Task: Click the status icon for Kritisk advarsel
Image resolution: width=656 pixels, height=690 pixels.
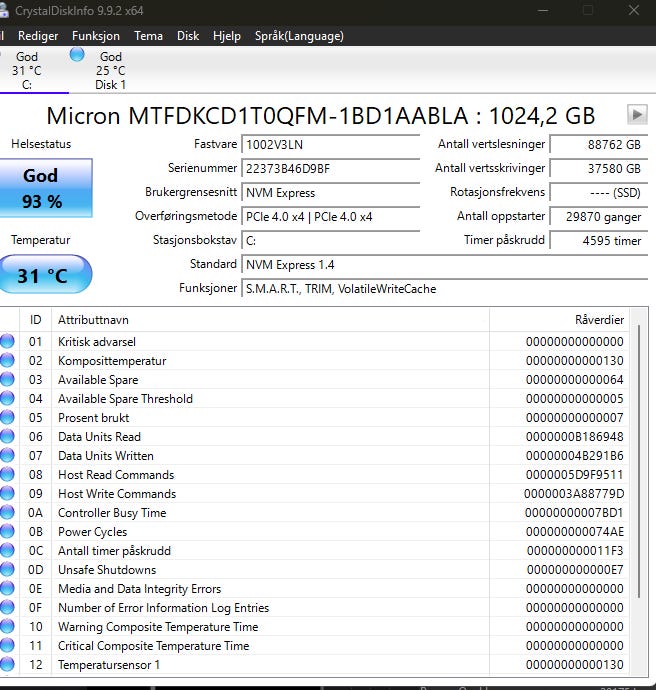Action: tap(7, 341)
